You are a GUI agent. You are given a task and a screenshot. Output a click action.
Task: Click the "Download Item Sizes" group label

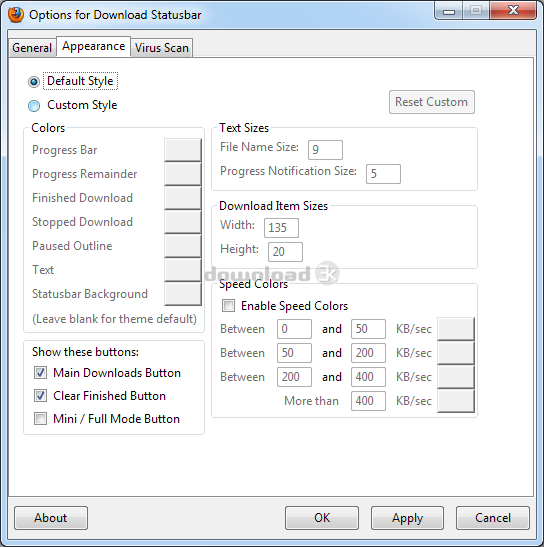pyautogui.click(x=274, y=206)
